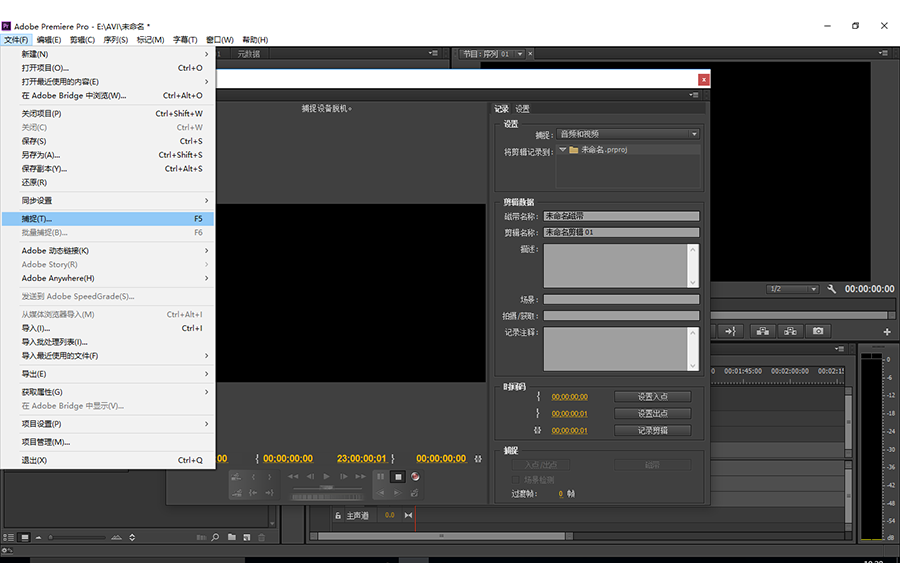The height and width of the screenshot is (563, 900).
Task: Close the sequence 01 tab in Program monitor
Action: [x=530, y=54]
